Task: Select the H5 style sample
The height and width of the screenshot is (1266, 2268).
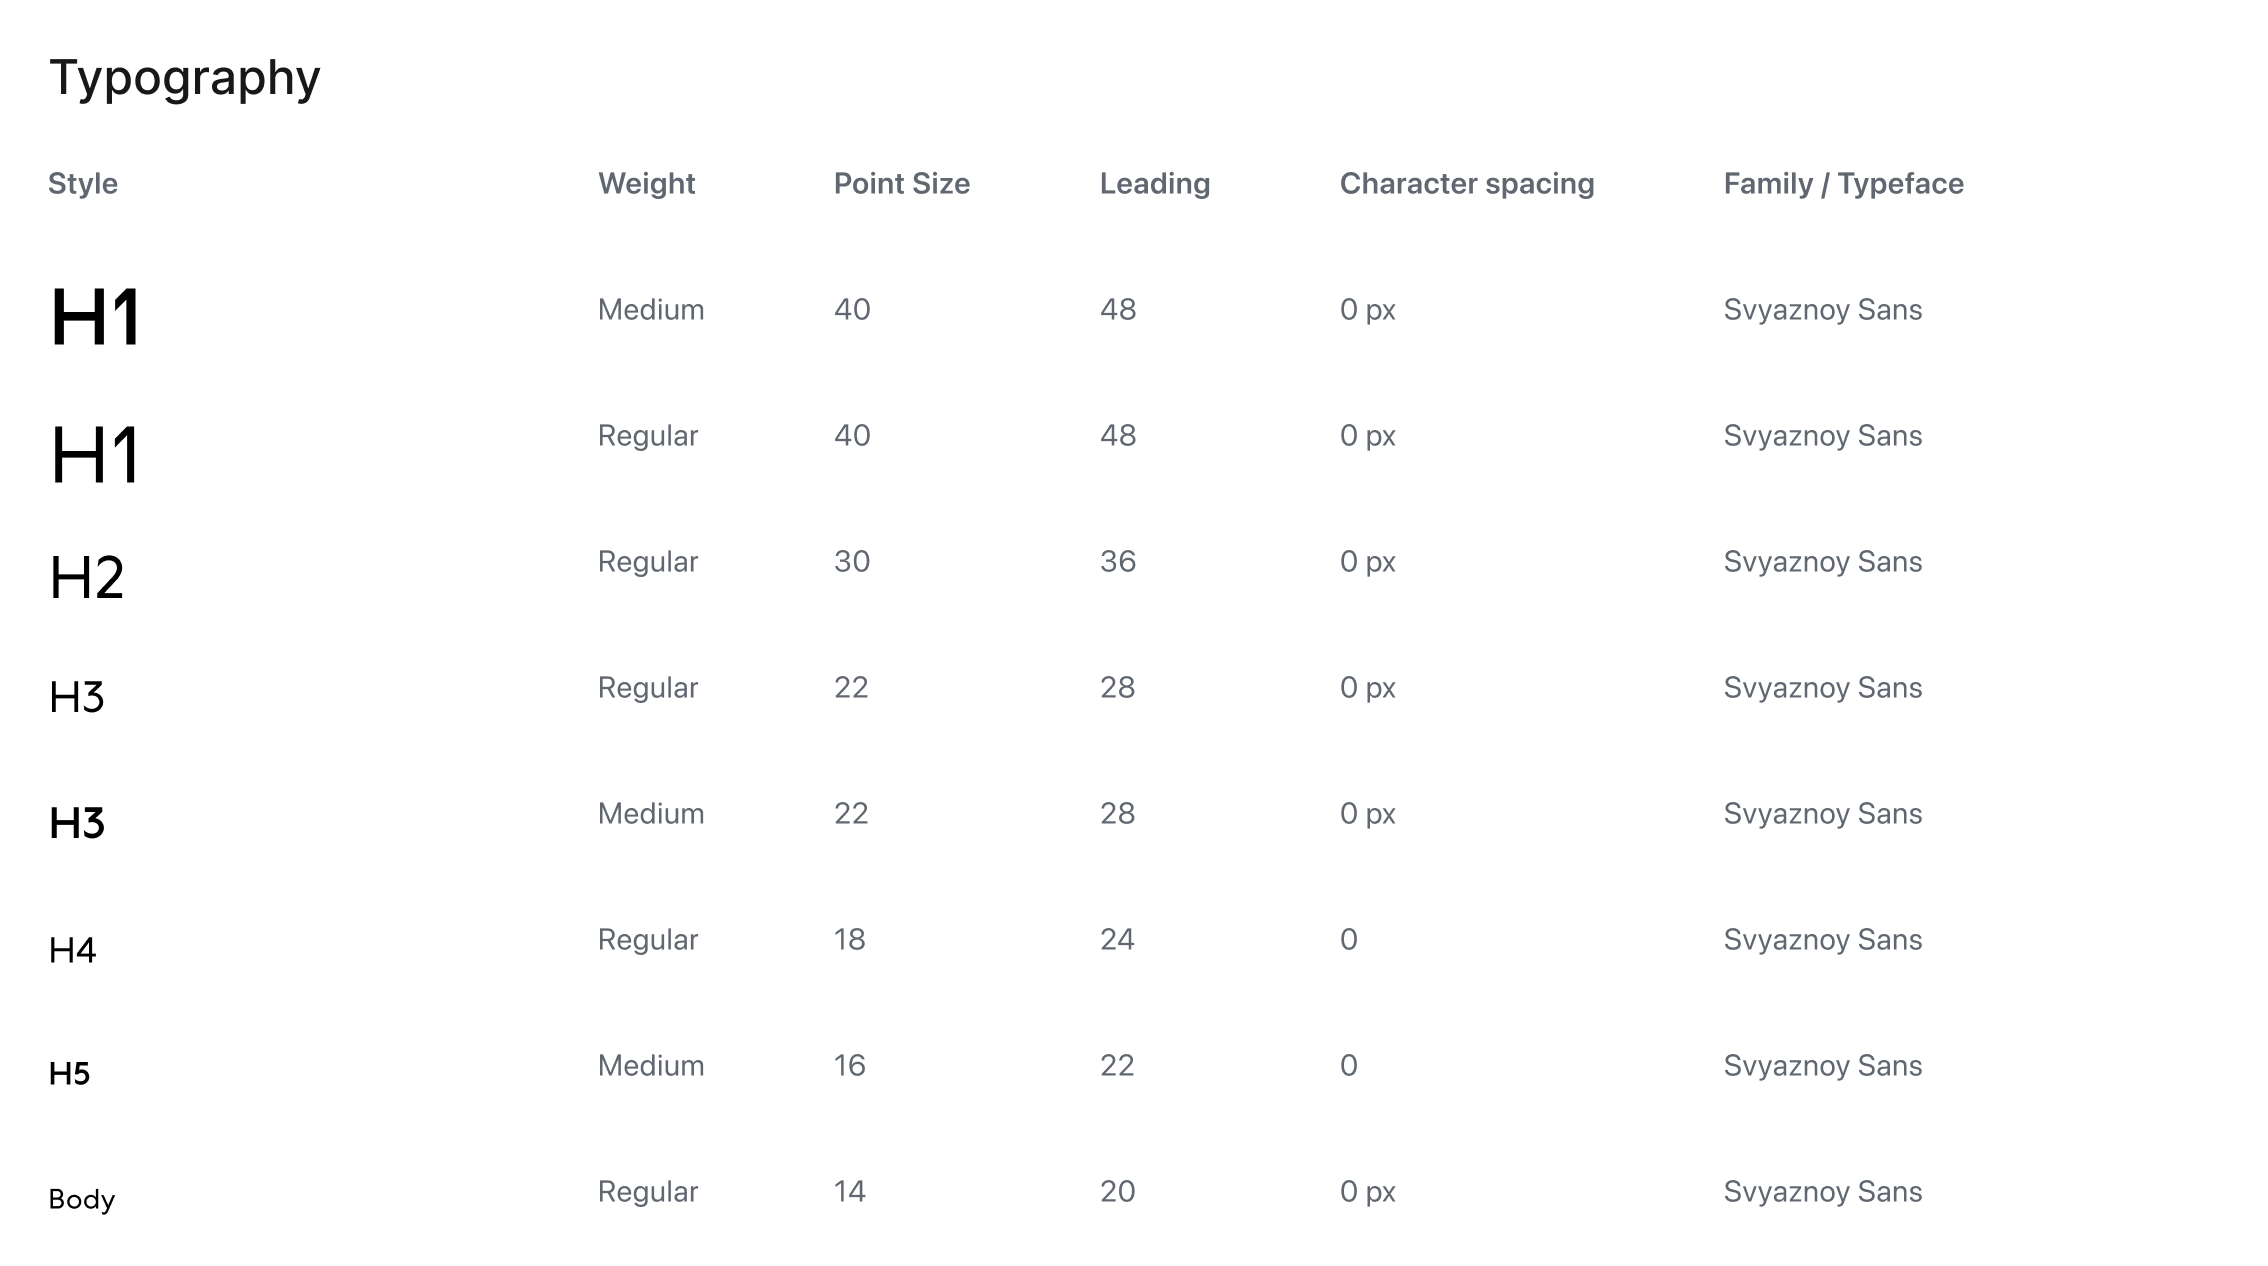Action: tap(69, 1074)
